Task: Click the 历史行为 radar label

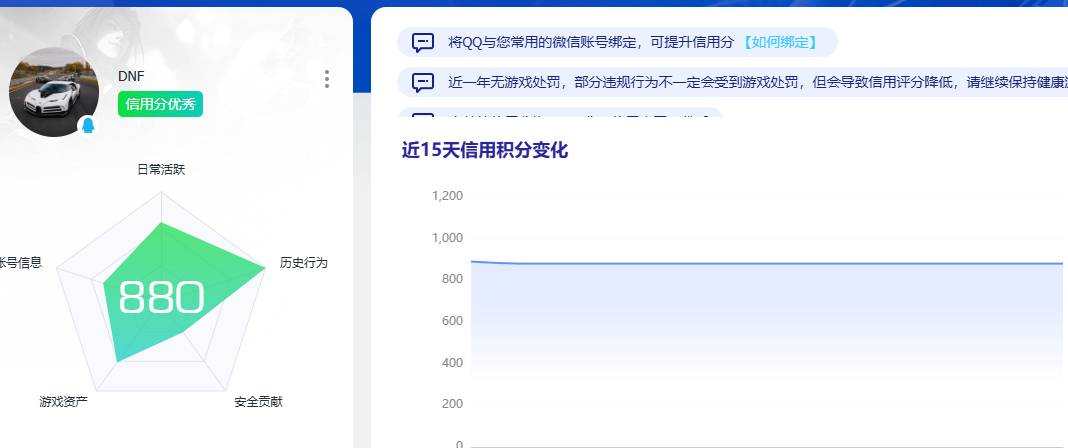Action: pyautogui.click(x=303, y=263)
